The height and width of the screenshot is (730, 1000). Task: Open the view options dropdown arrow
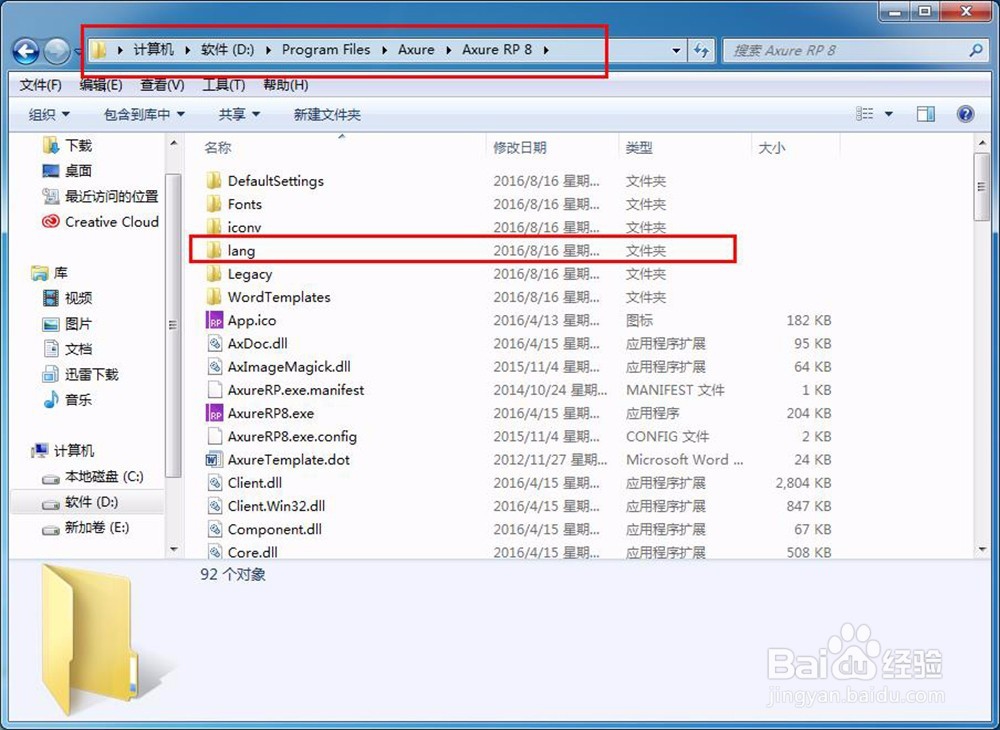pyautogui.click(x=889, y=114)
